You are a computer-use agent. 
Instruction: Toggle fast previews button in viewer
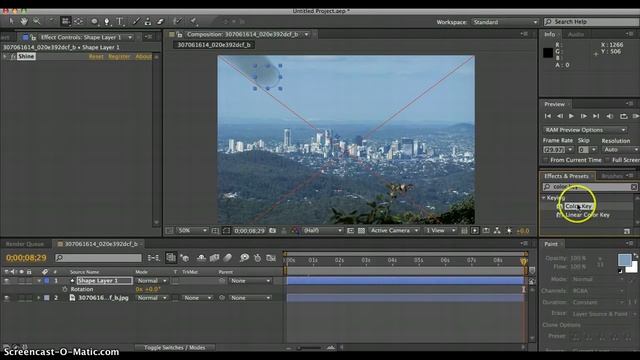475,231
